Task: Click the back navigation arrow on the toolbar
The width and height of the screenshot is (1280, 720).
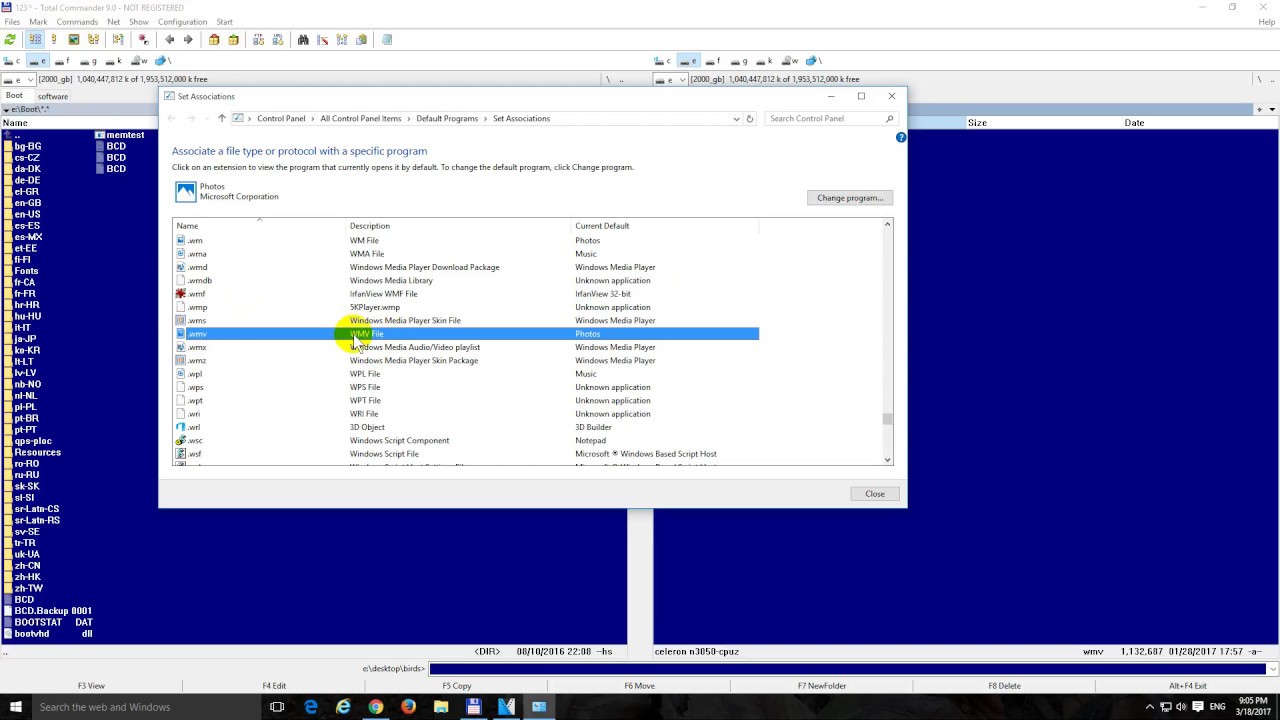Action: coord(170,39)
